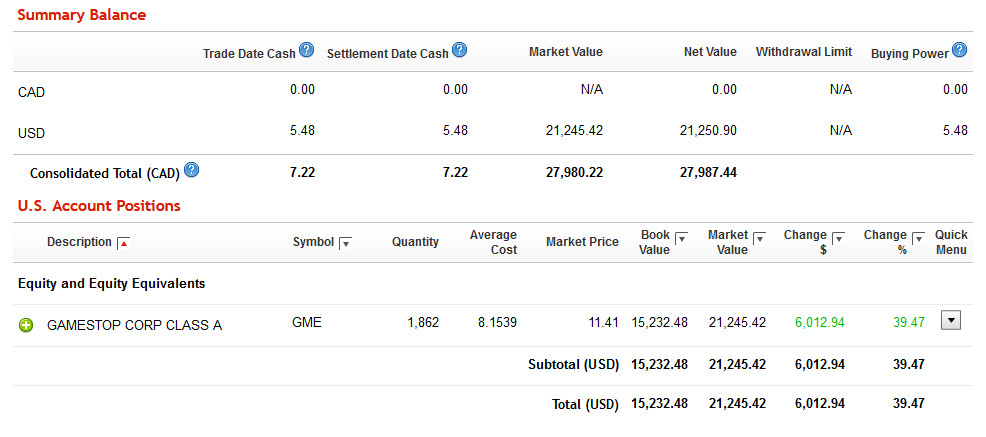This screenshot has width=986, height=437.
Task: Select the Net Value column header
Action: point(710,52)
